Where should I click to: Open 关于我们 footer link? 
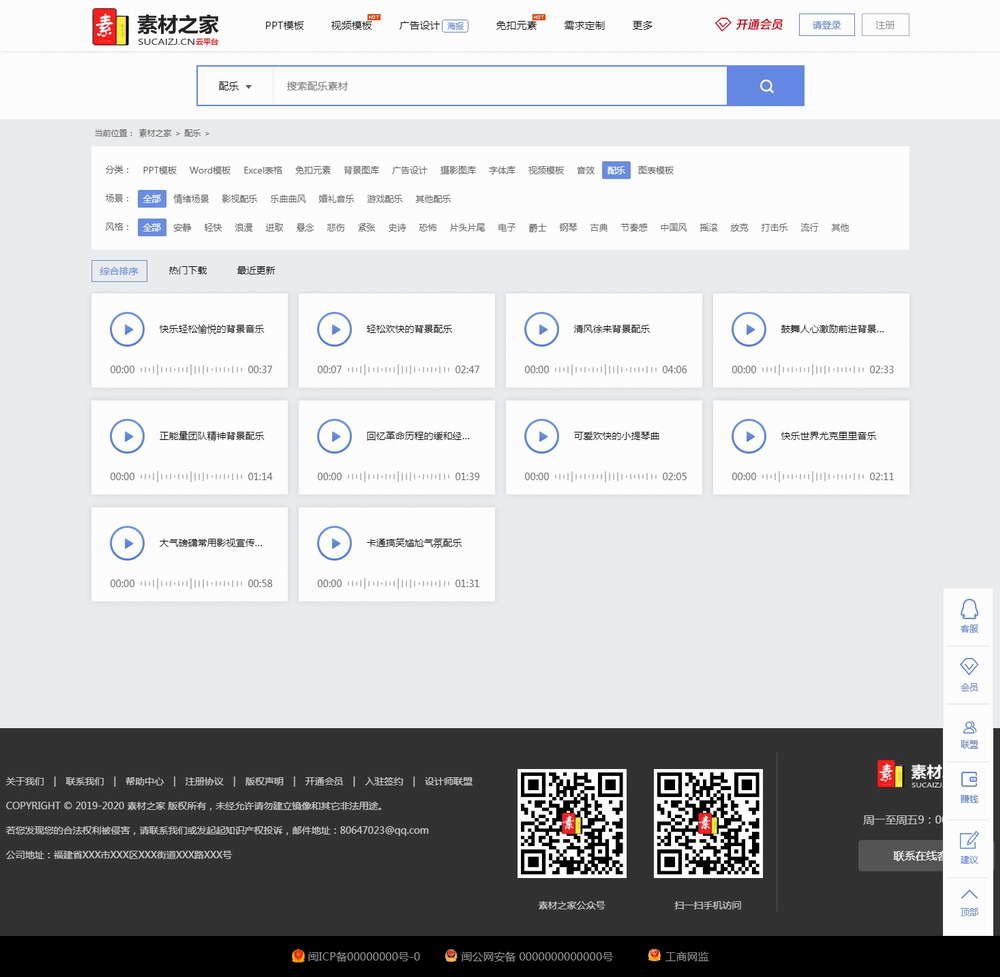coord(25,781)
